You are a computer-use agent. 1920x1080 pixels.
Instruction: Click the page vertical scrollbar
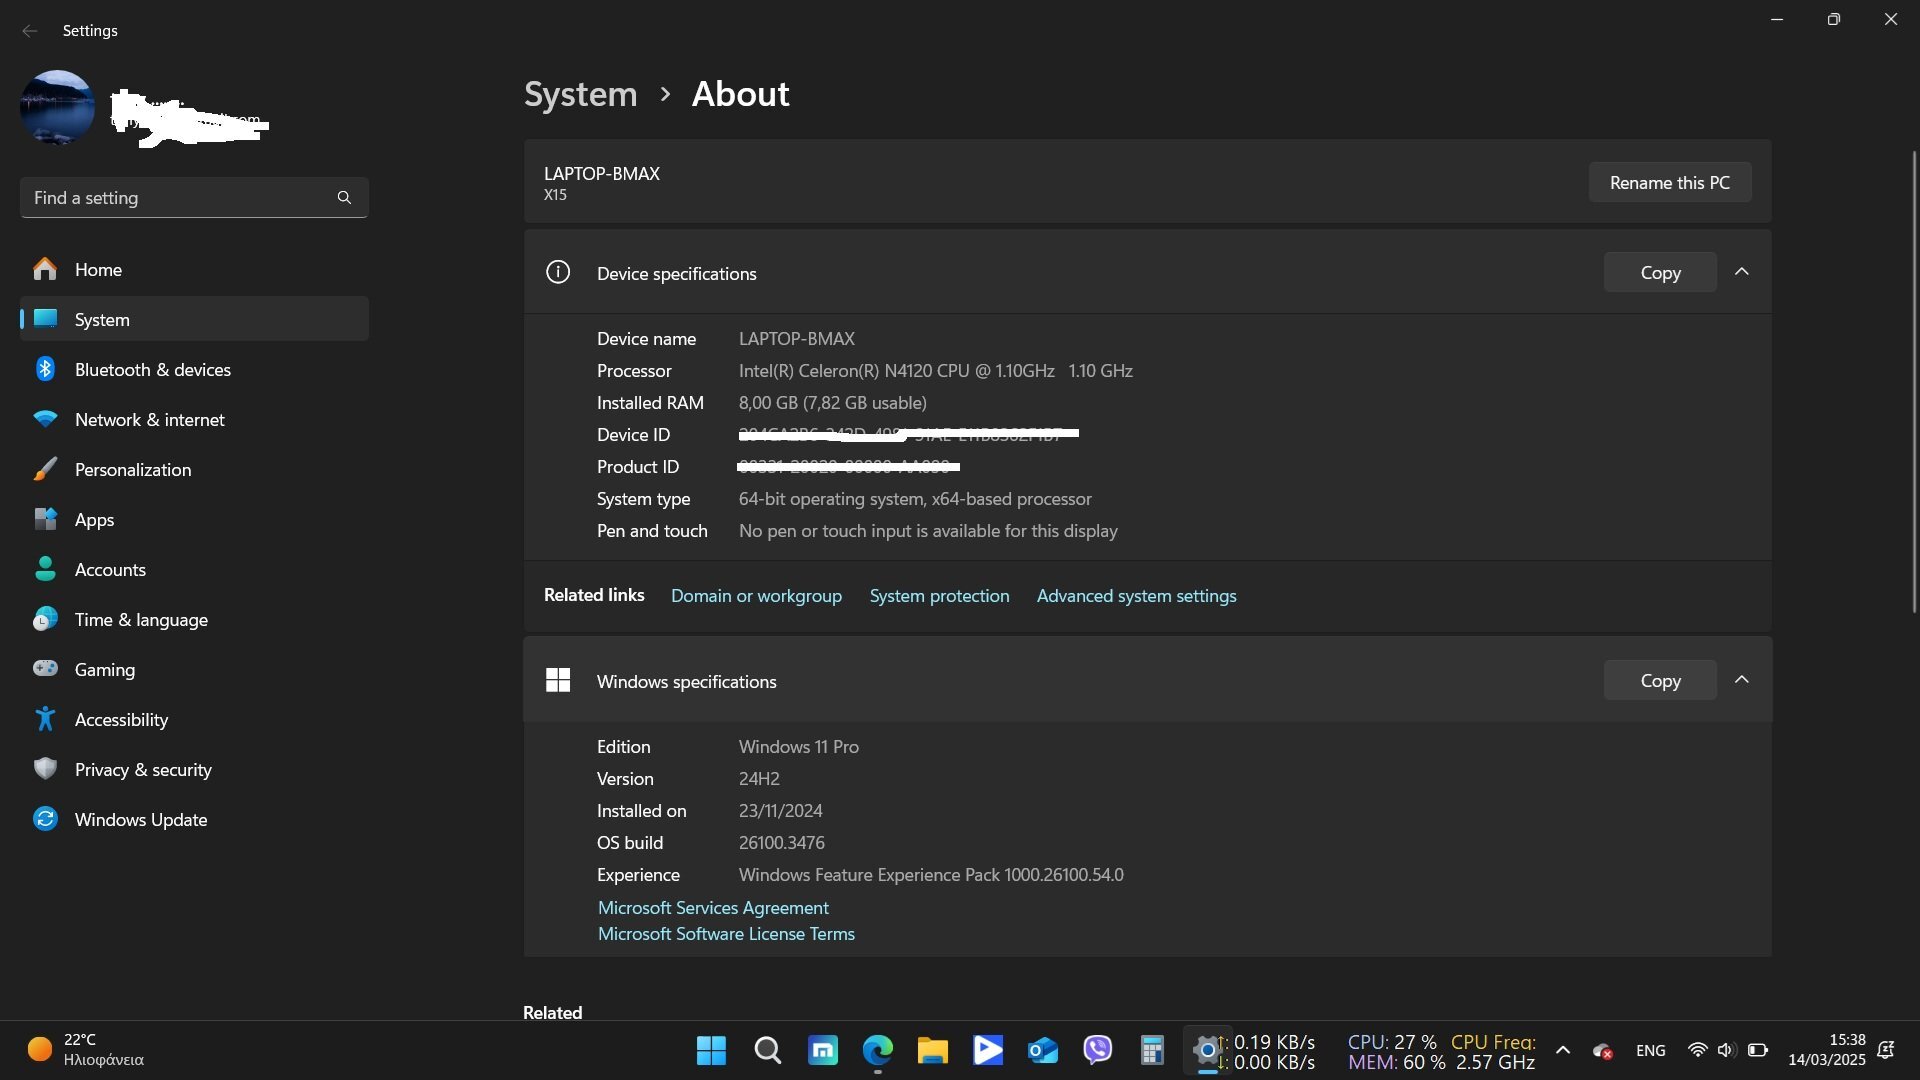(x=1914, y=380)
